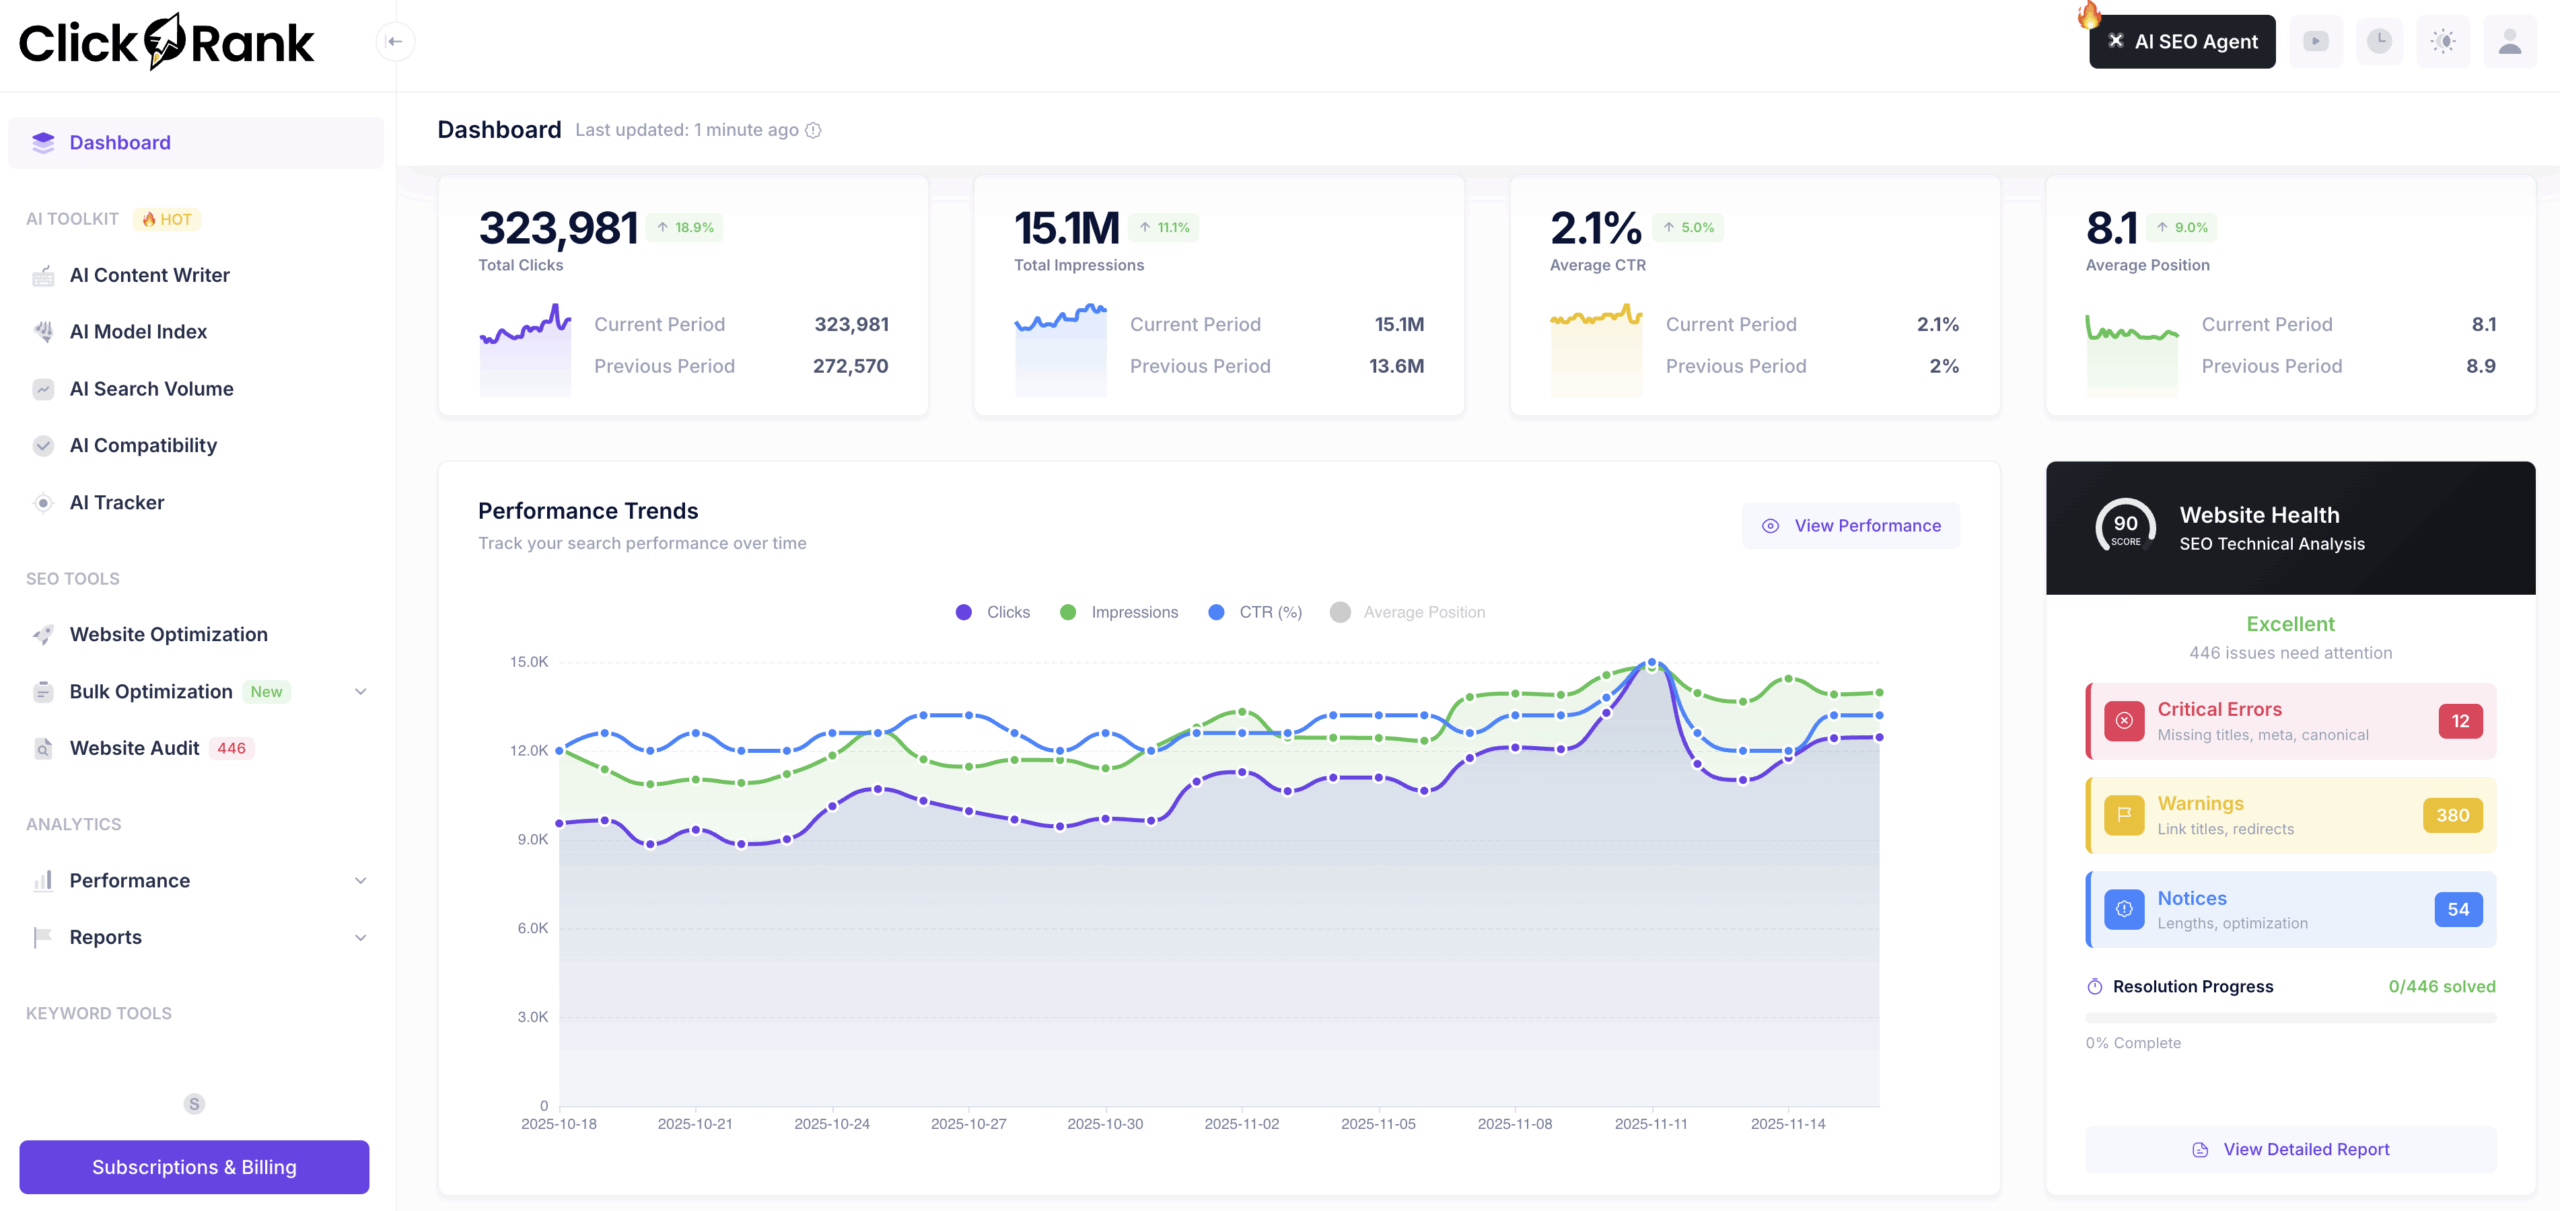Open Website Optimization from the sidebar

[168, 634]
